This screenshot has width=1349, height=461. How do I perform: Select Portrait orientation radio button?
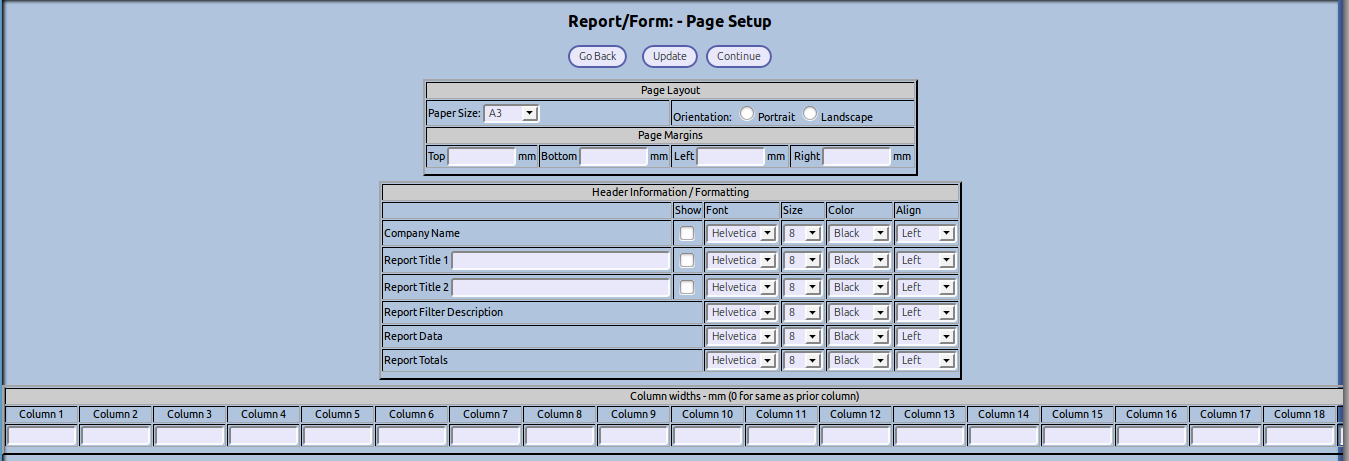click(x=747, y=114)
